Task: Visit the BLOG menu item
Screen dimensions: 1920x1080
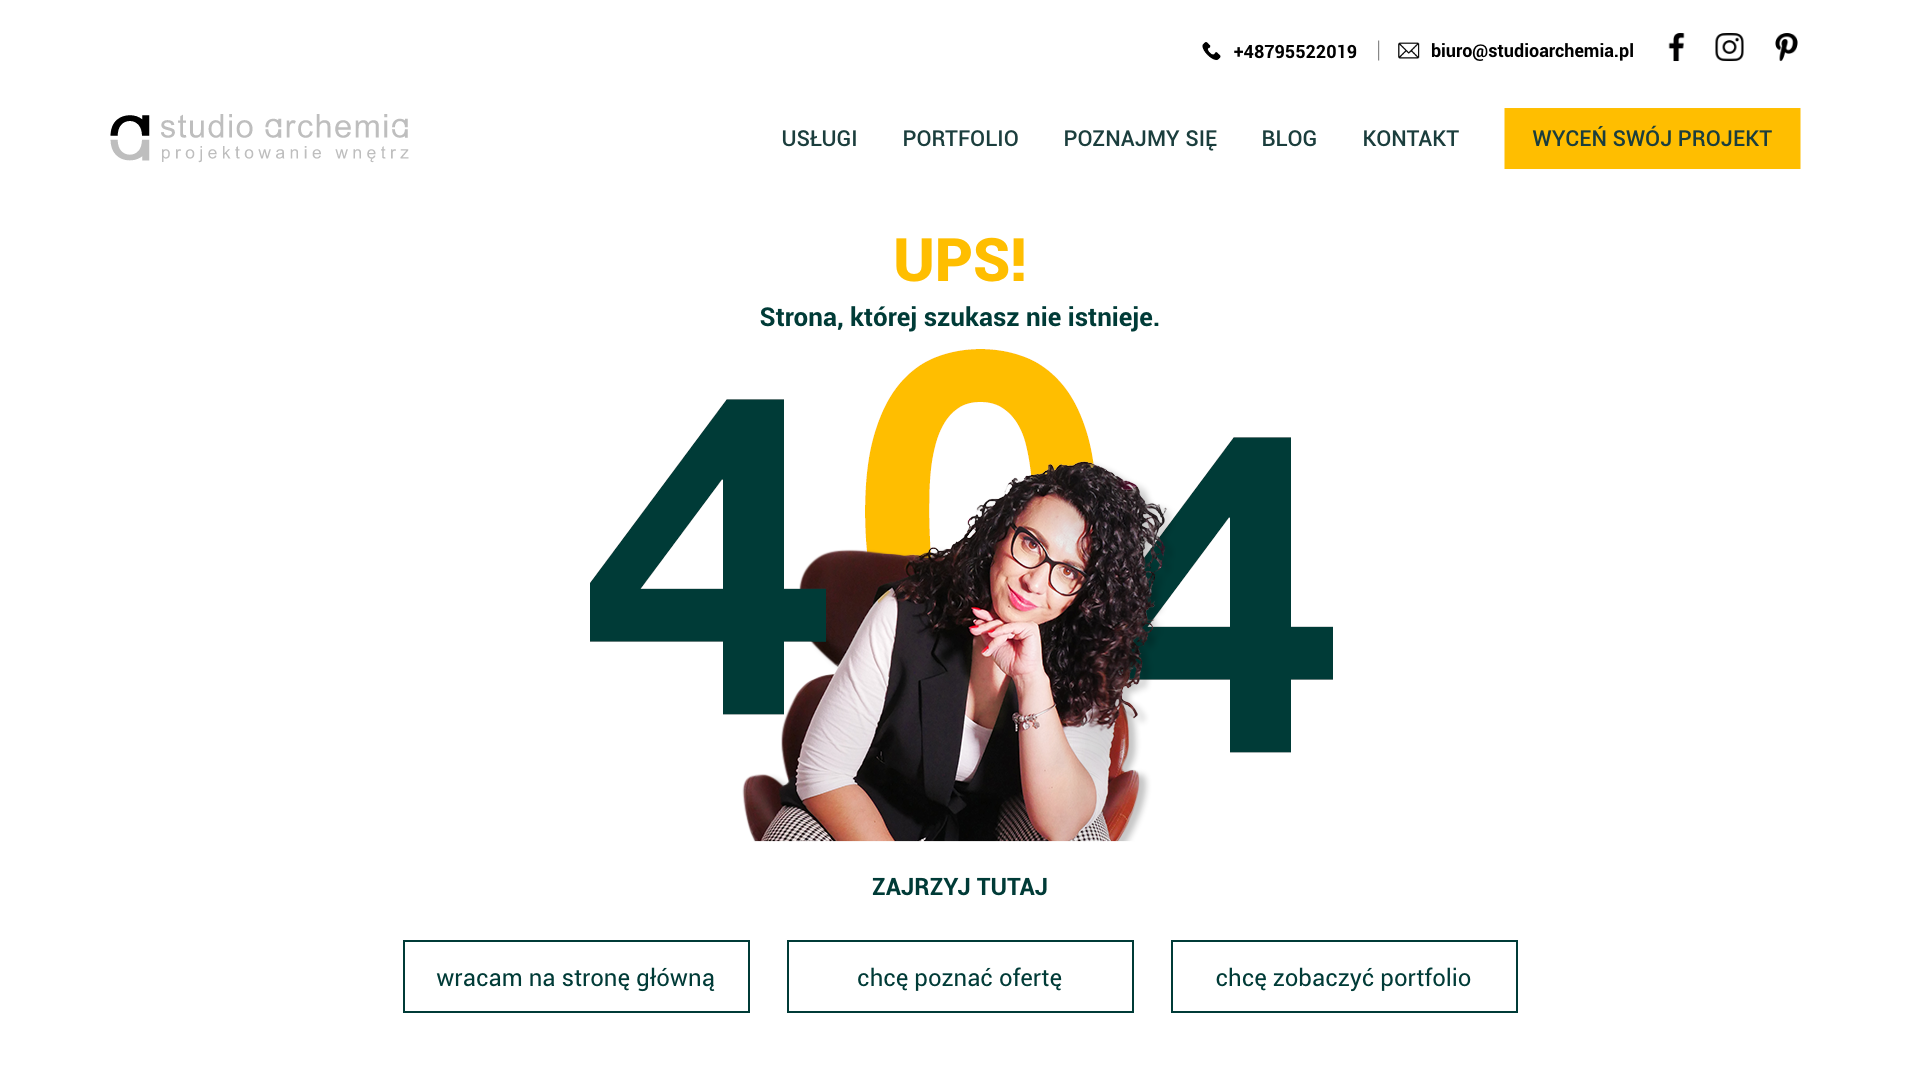Action: [x=1289, y=138]
